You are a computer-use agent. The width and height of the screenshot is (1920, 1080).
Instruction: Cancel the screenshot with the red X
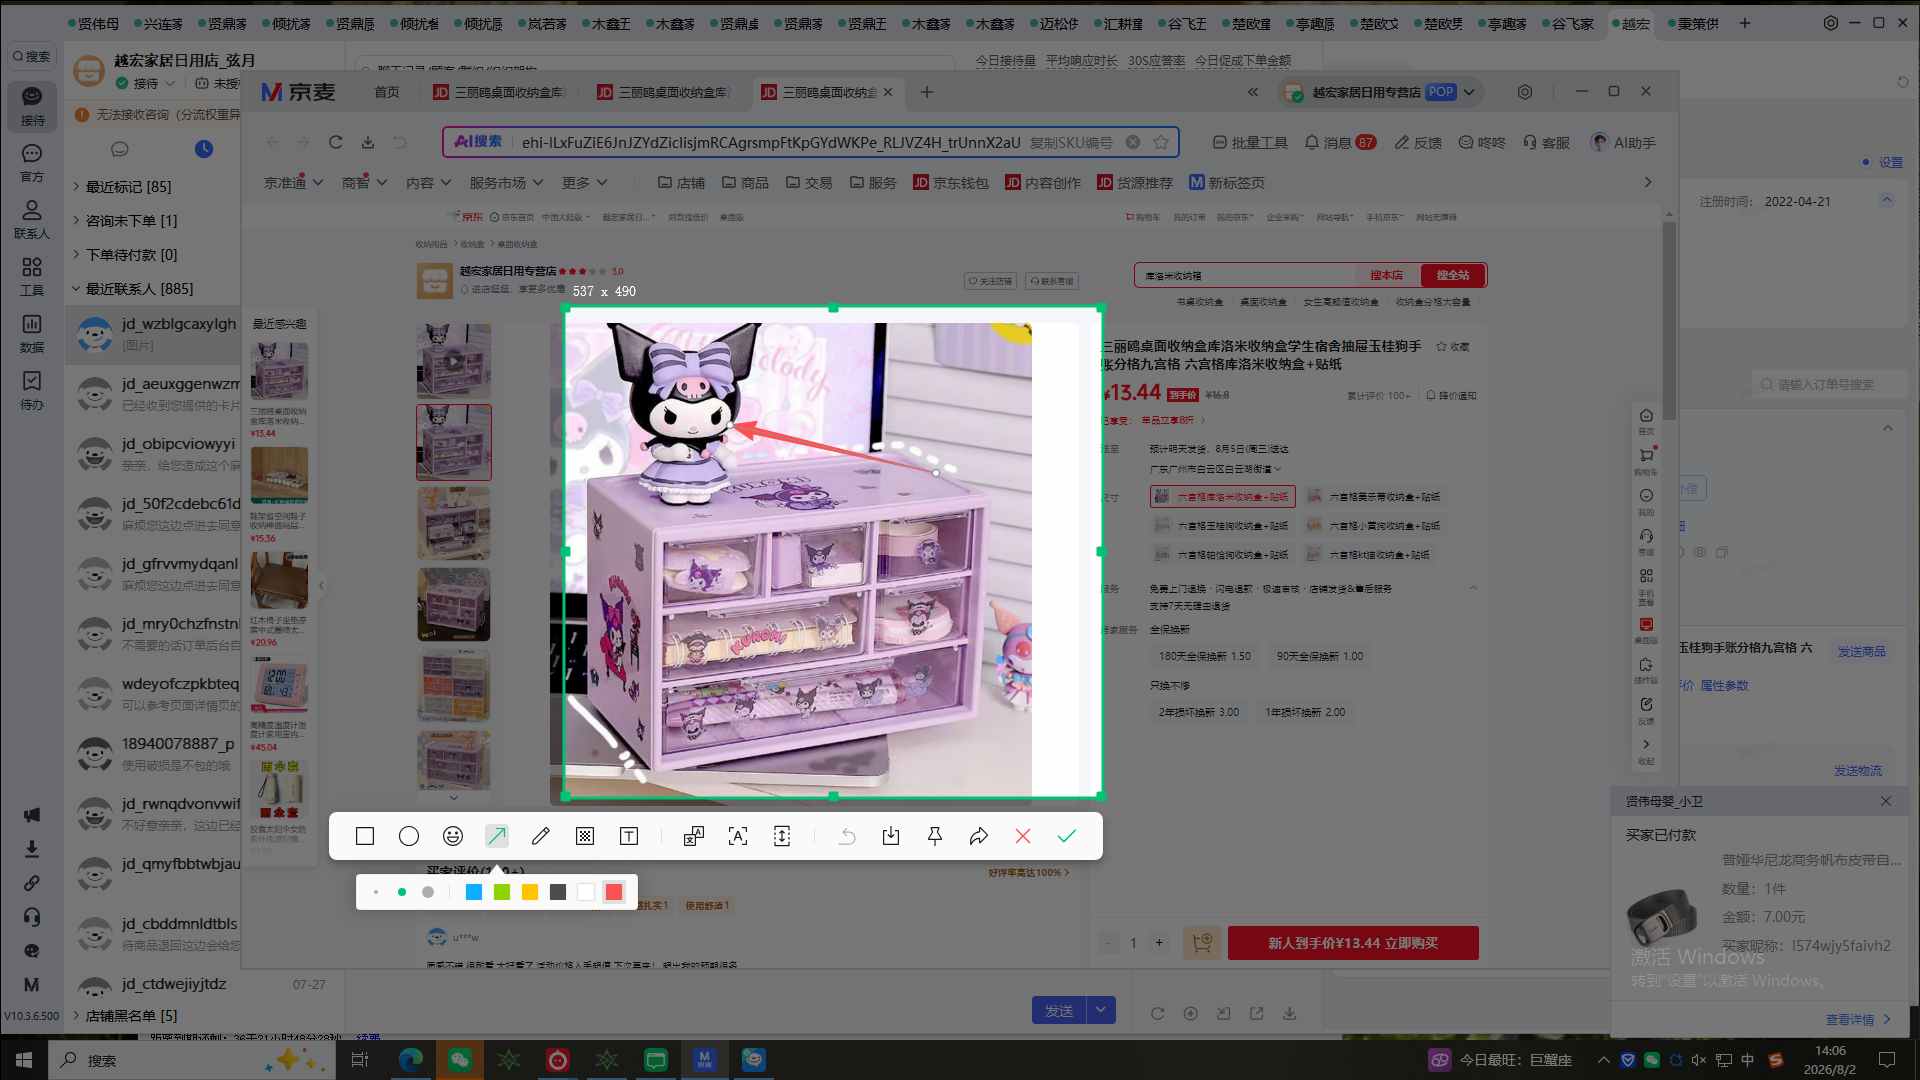point(1023,836)
